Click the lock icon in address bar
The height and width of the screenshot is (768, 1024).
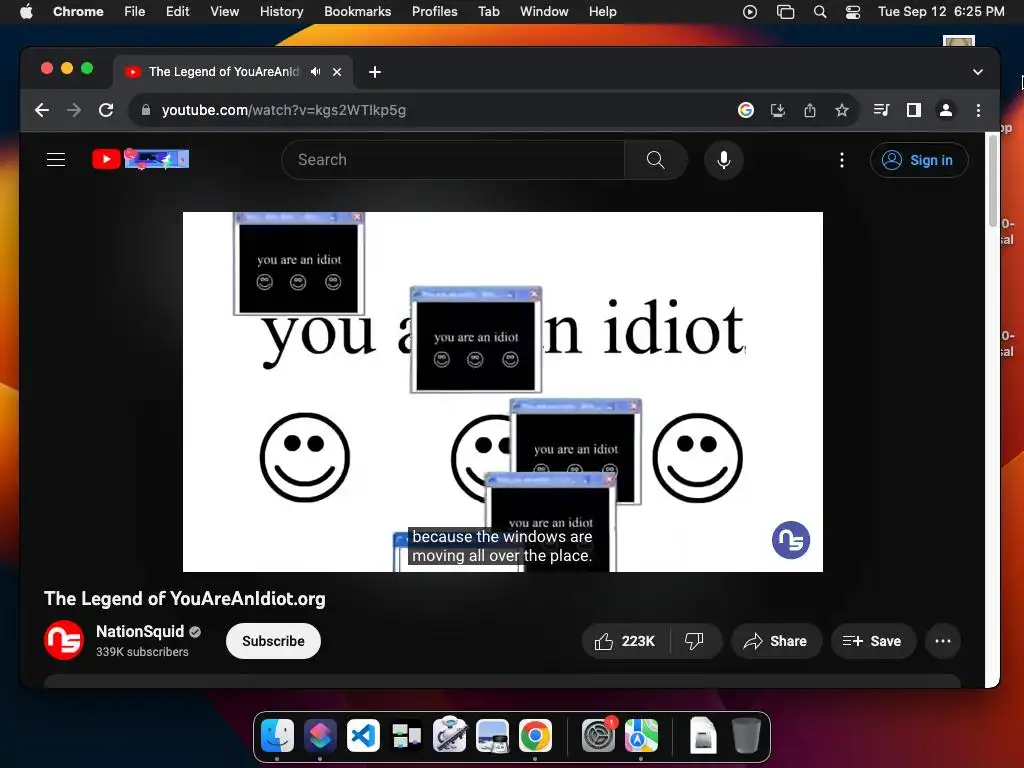pos(146,110)
